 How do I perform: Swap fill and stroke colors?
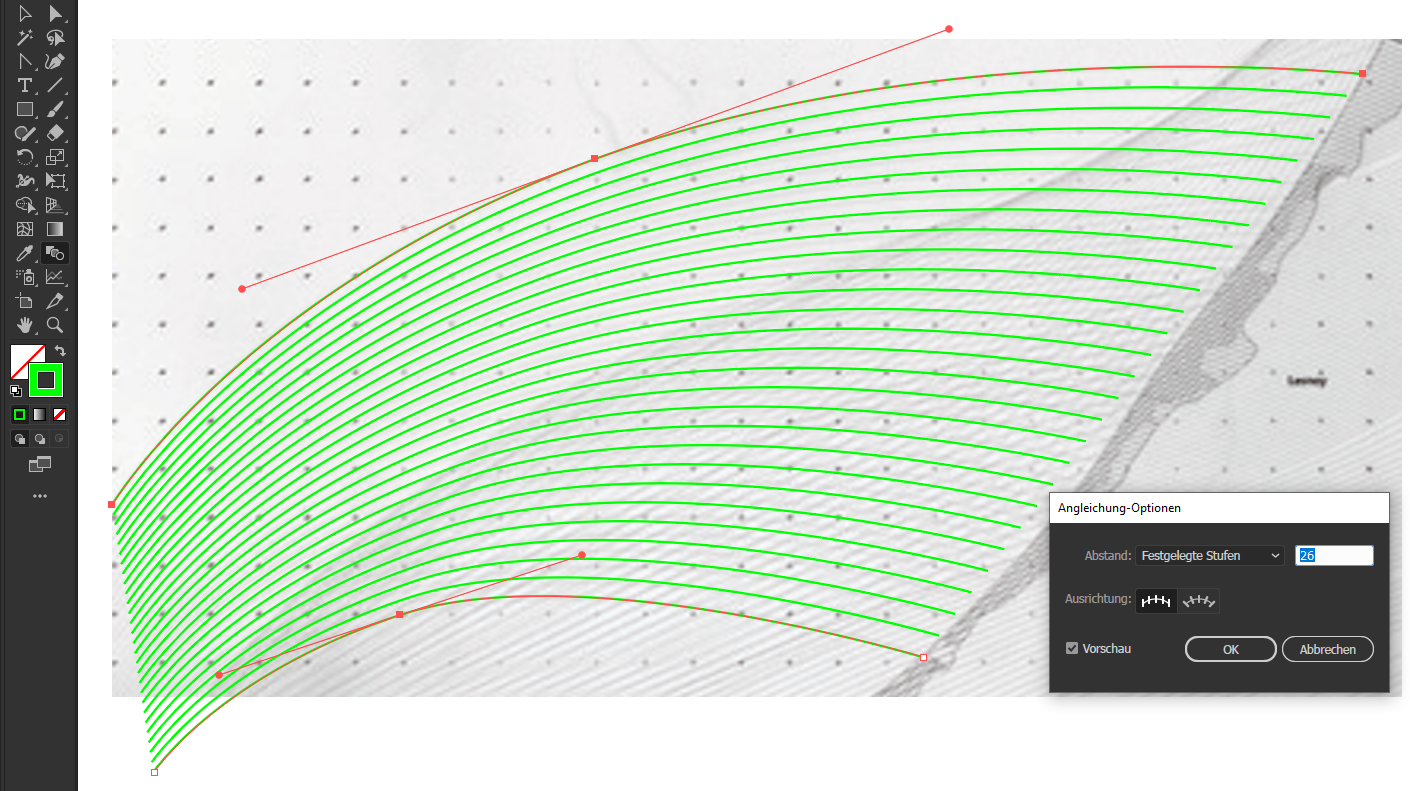click(x=59, y=350)
